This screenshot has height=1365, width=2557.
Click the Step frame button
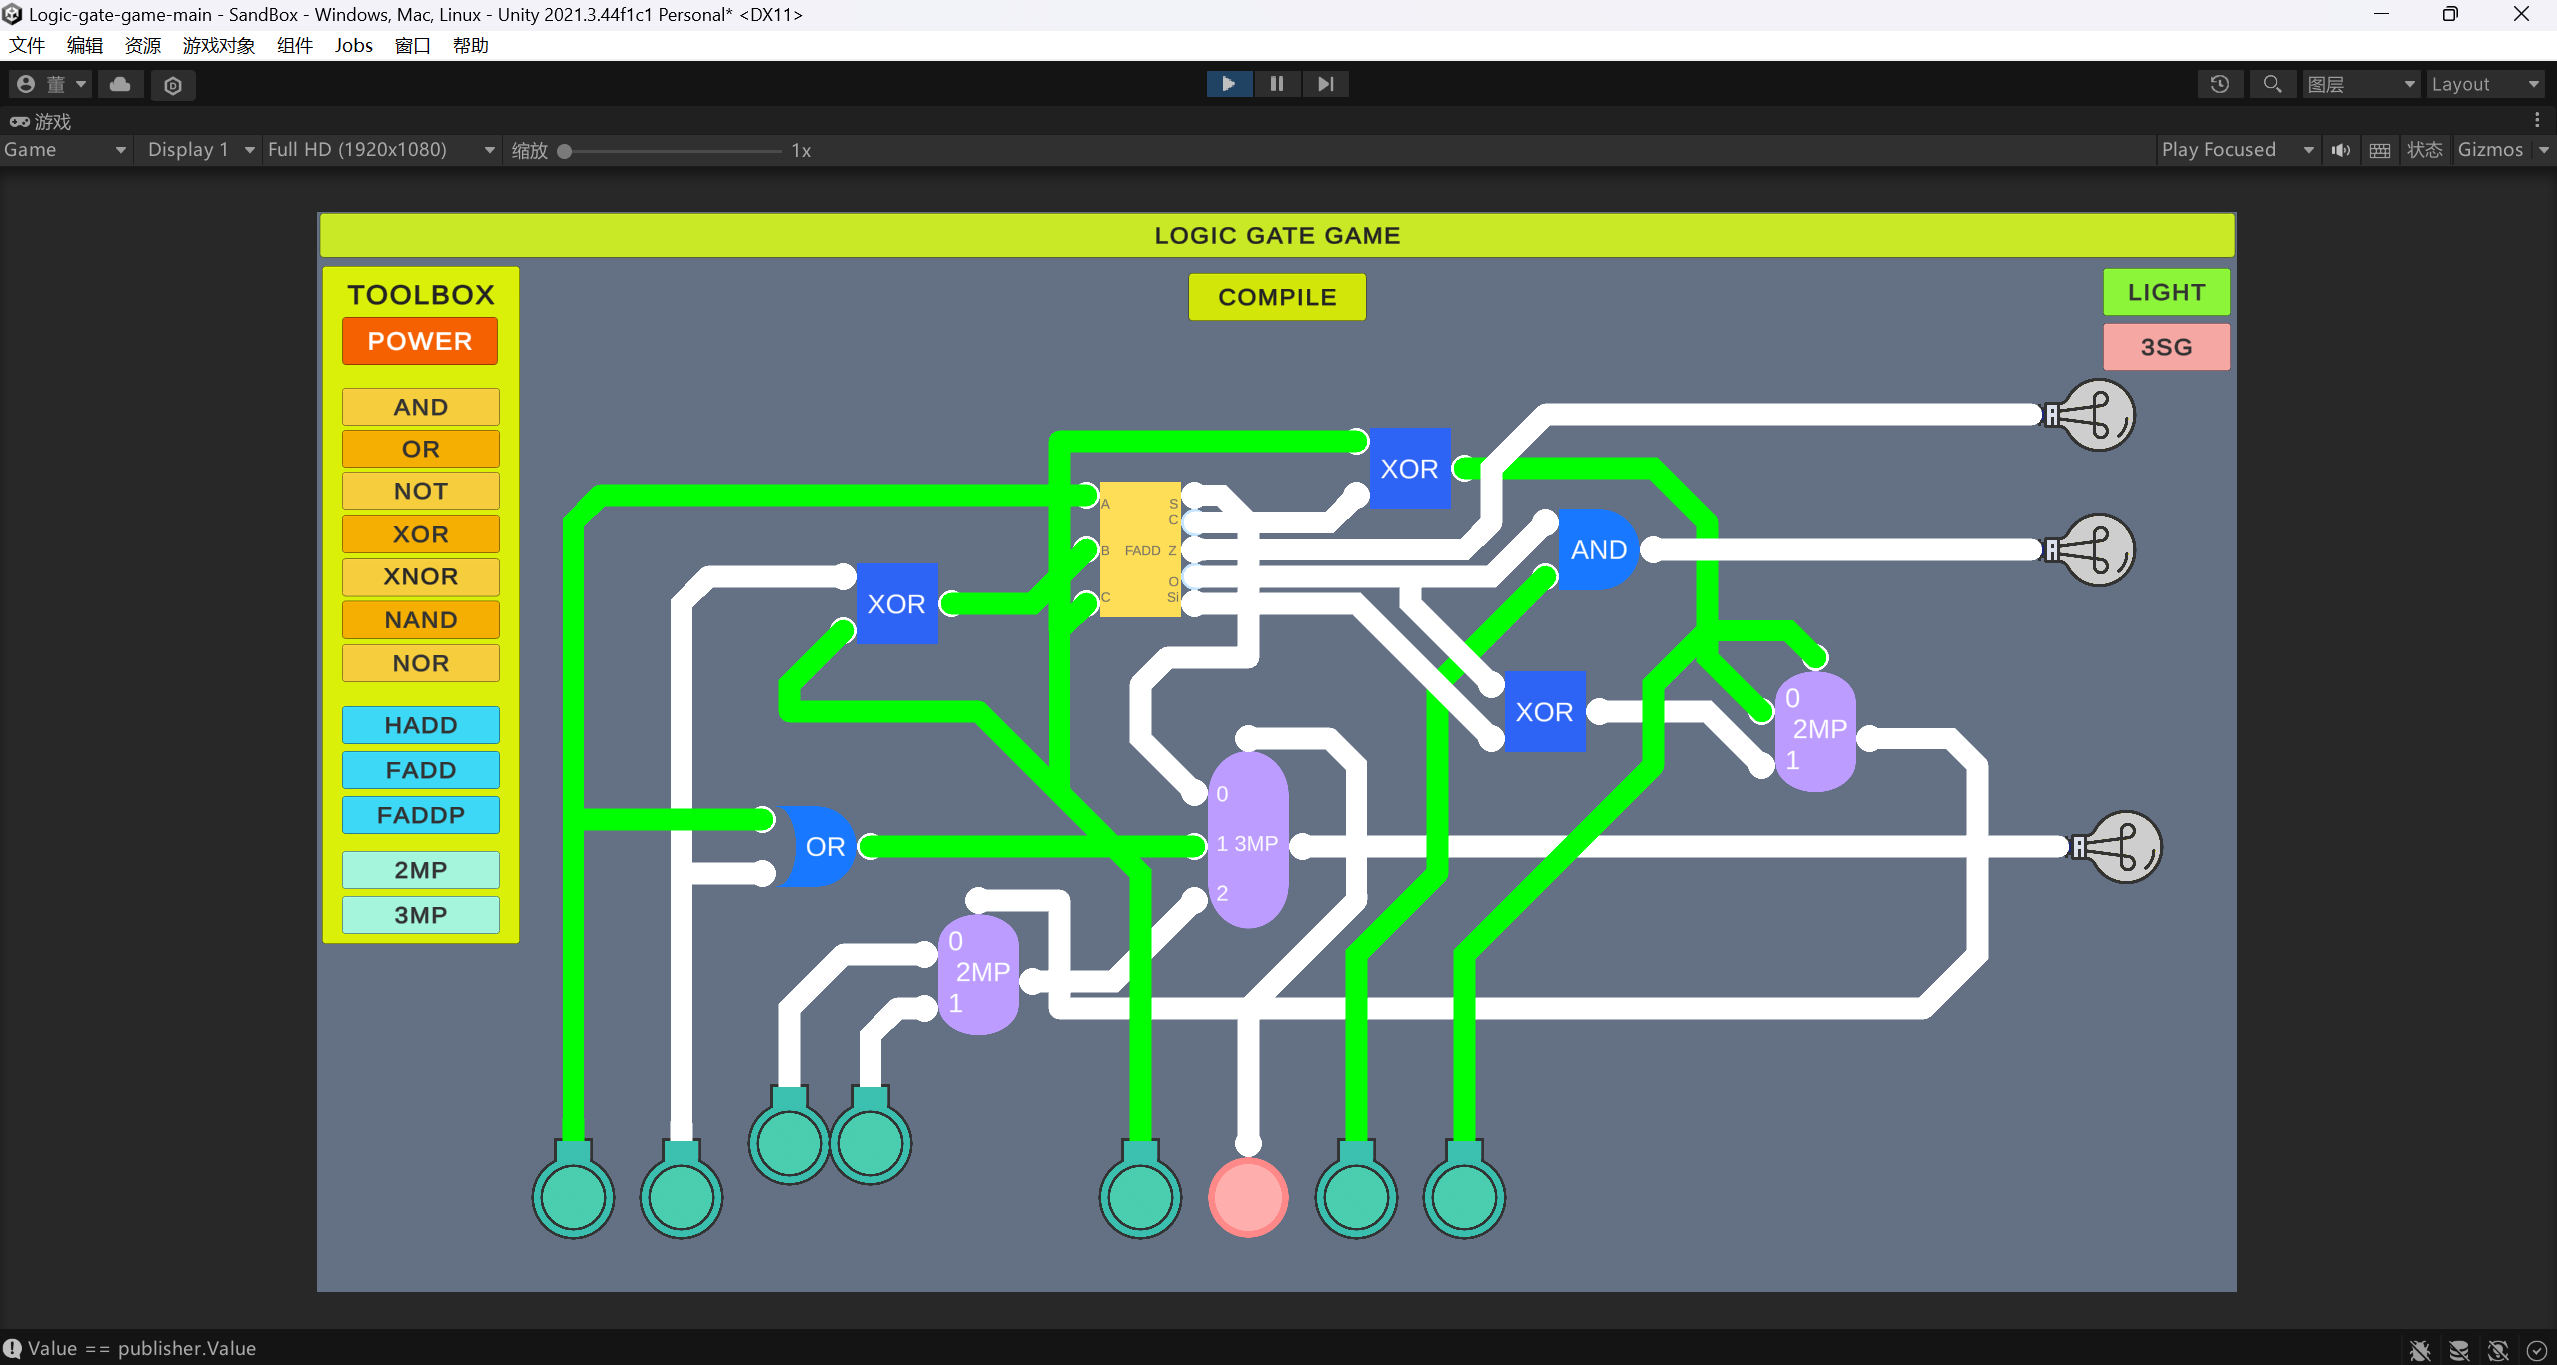(1325, 84)
